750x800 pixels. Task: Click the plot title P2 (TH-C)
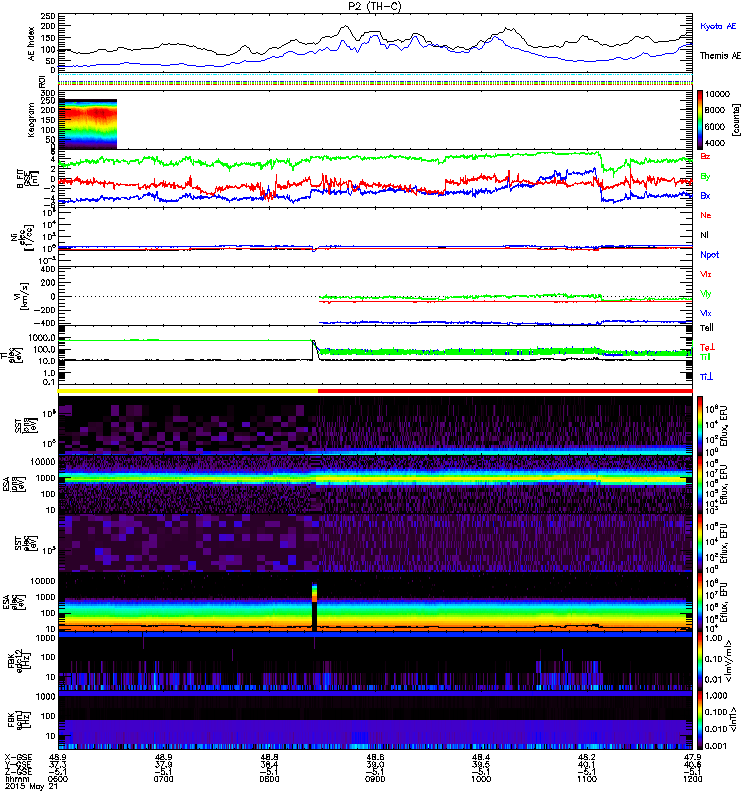click(375, 6)
